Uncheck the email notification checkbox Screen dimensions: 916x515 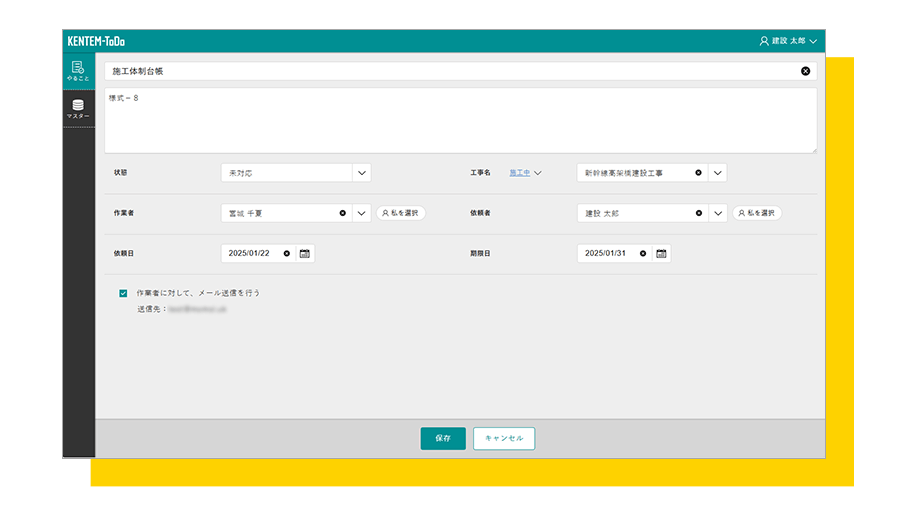[x=123, y=293]
